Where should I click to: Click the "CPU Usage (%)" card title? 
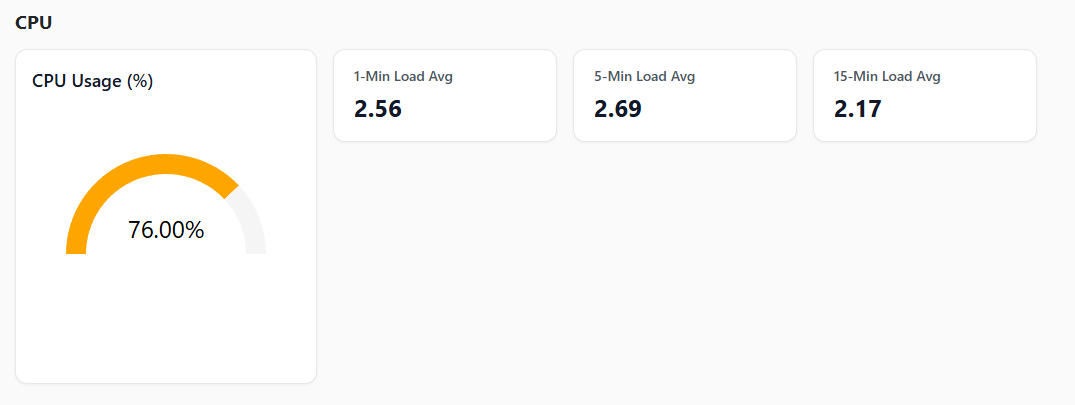tap(92, 82)
